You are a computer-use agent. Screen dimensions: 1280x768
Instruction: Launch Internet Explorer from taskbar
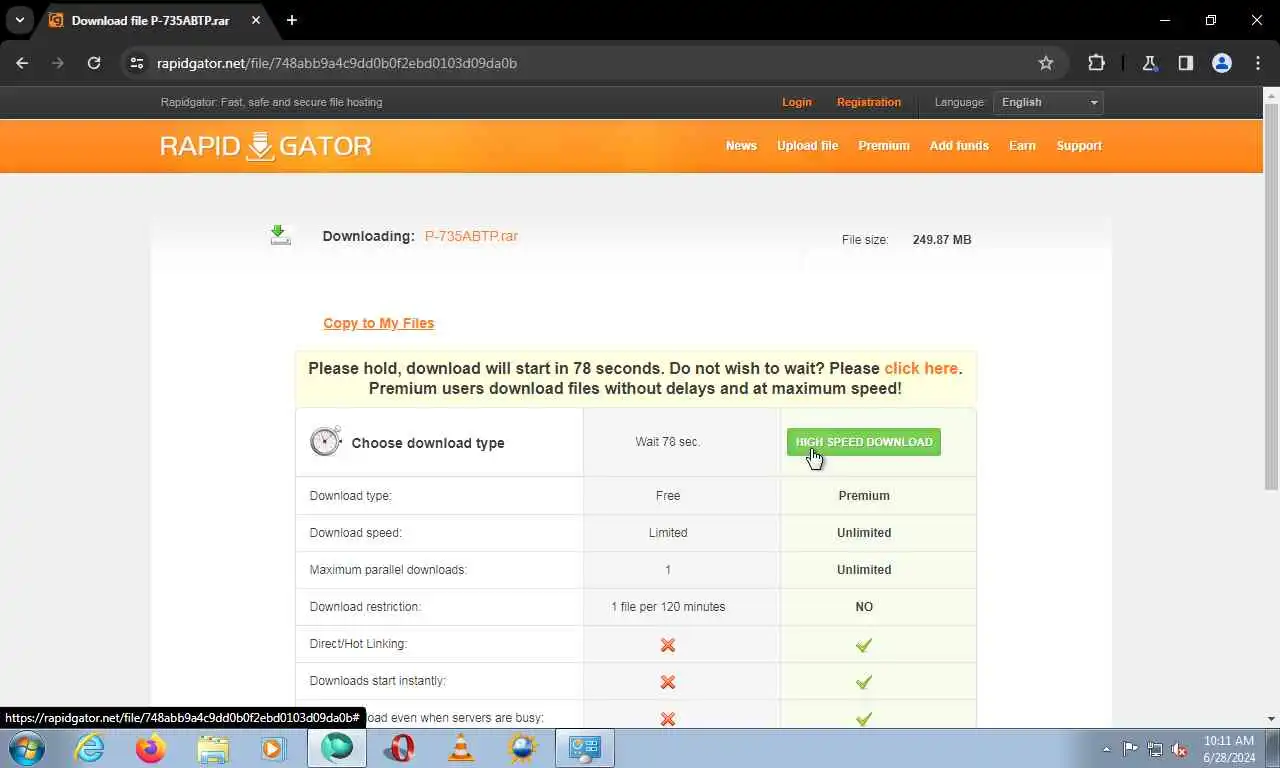(x=90, y=748)
